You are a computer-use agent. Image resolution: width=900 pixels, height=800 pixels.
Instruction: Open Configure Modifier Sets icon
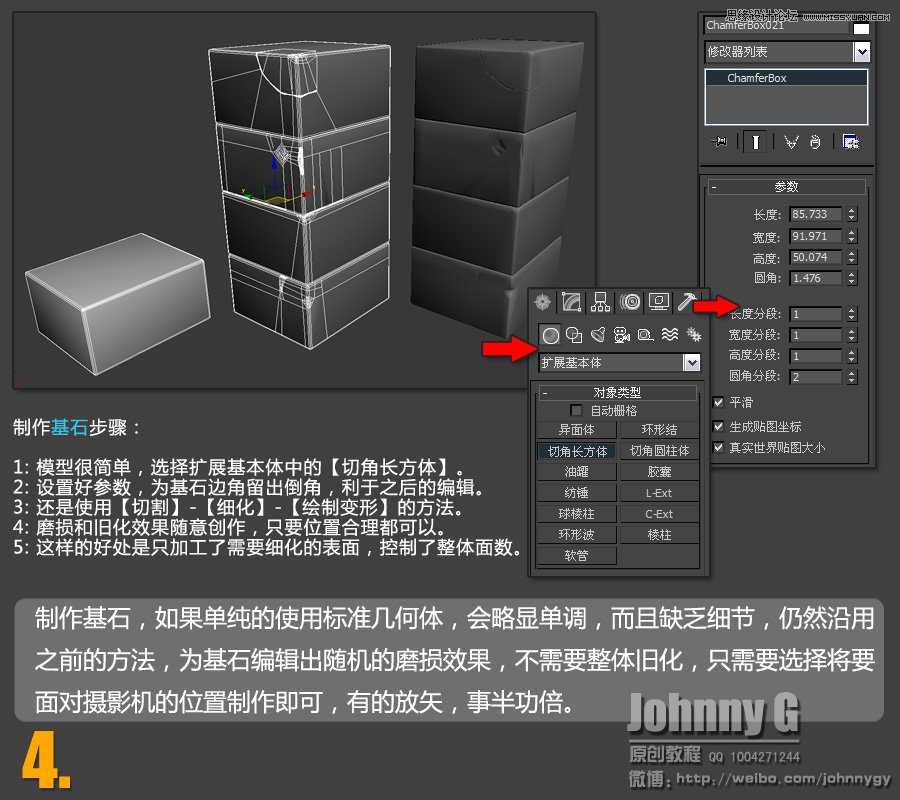[850, 142]
